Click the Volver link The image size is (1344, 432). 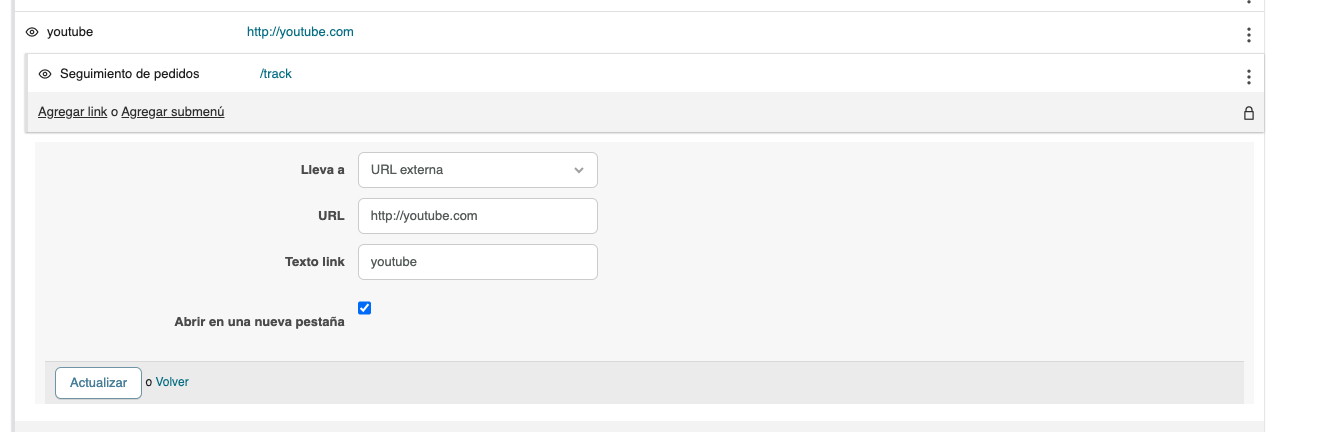172,382
